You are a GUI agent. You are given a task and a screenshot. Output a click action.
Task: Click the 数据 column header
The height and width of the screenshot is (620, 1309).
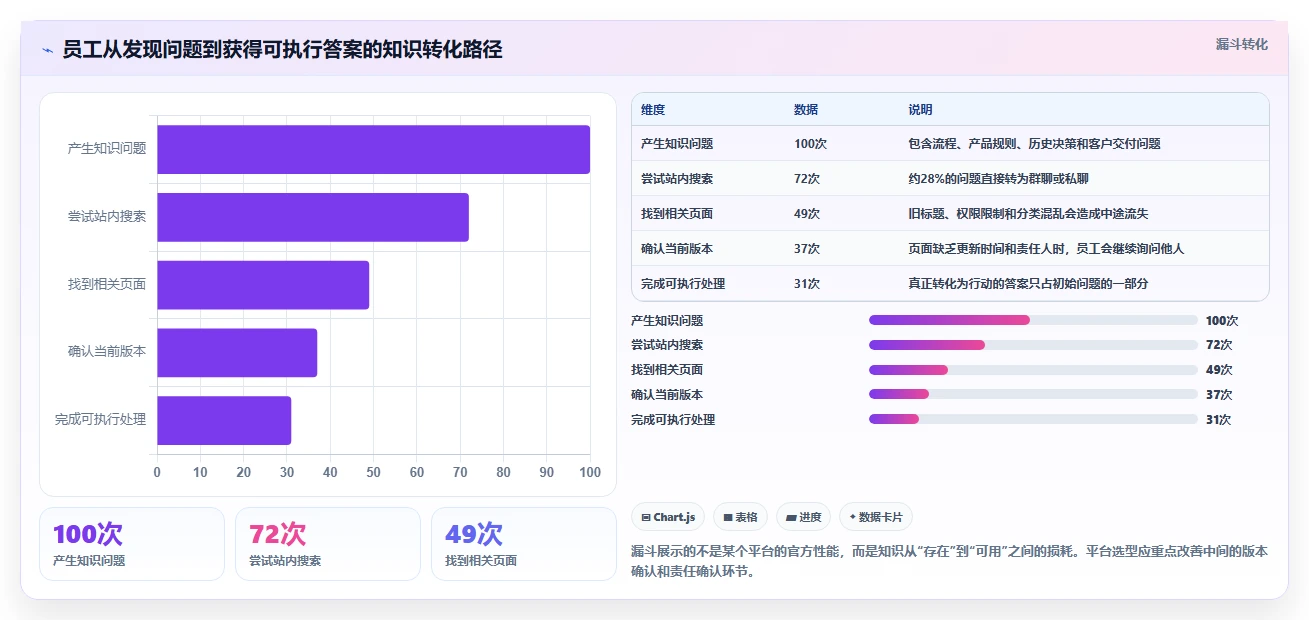pos(806,110)
